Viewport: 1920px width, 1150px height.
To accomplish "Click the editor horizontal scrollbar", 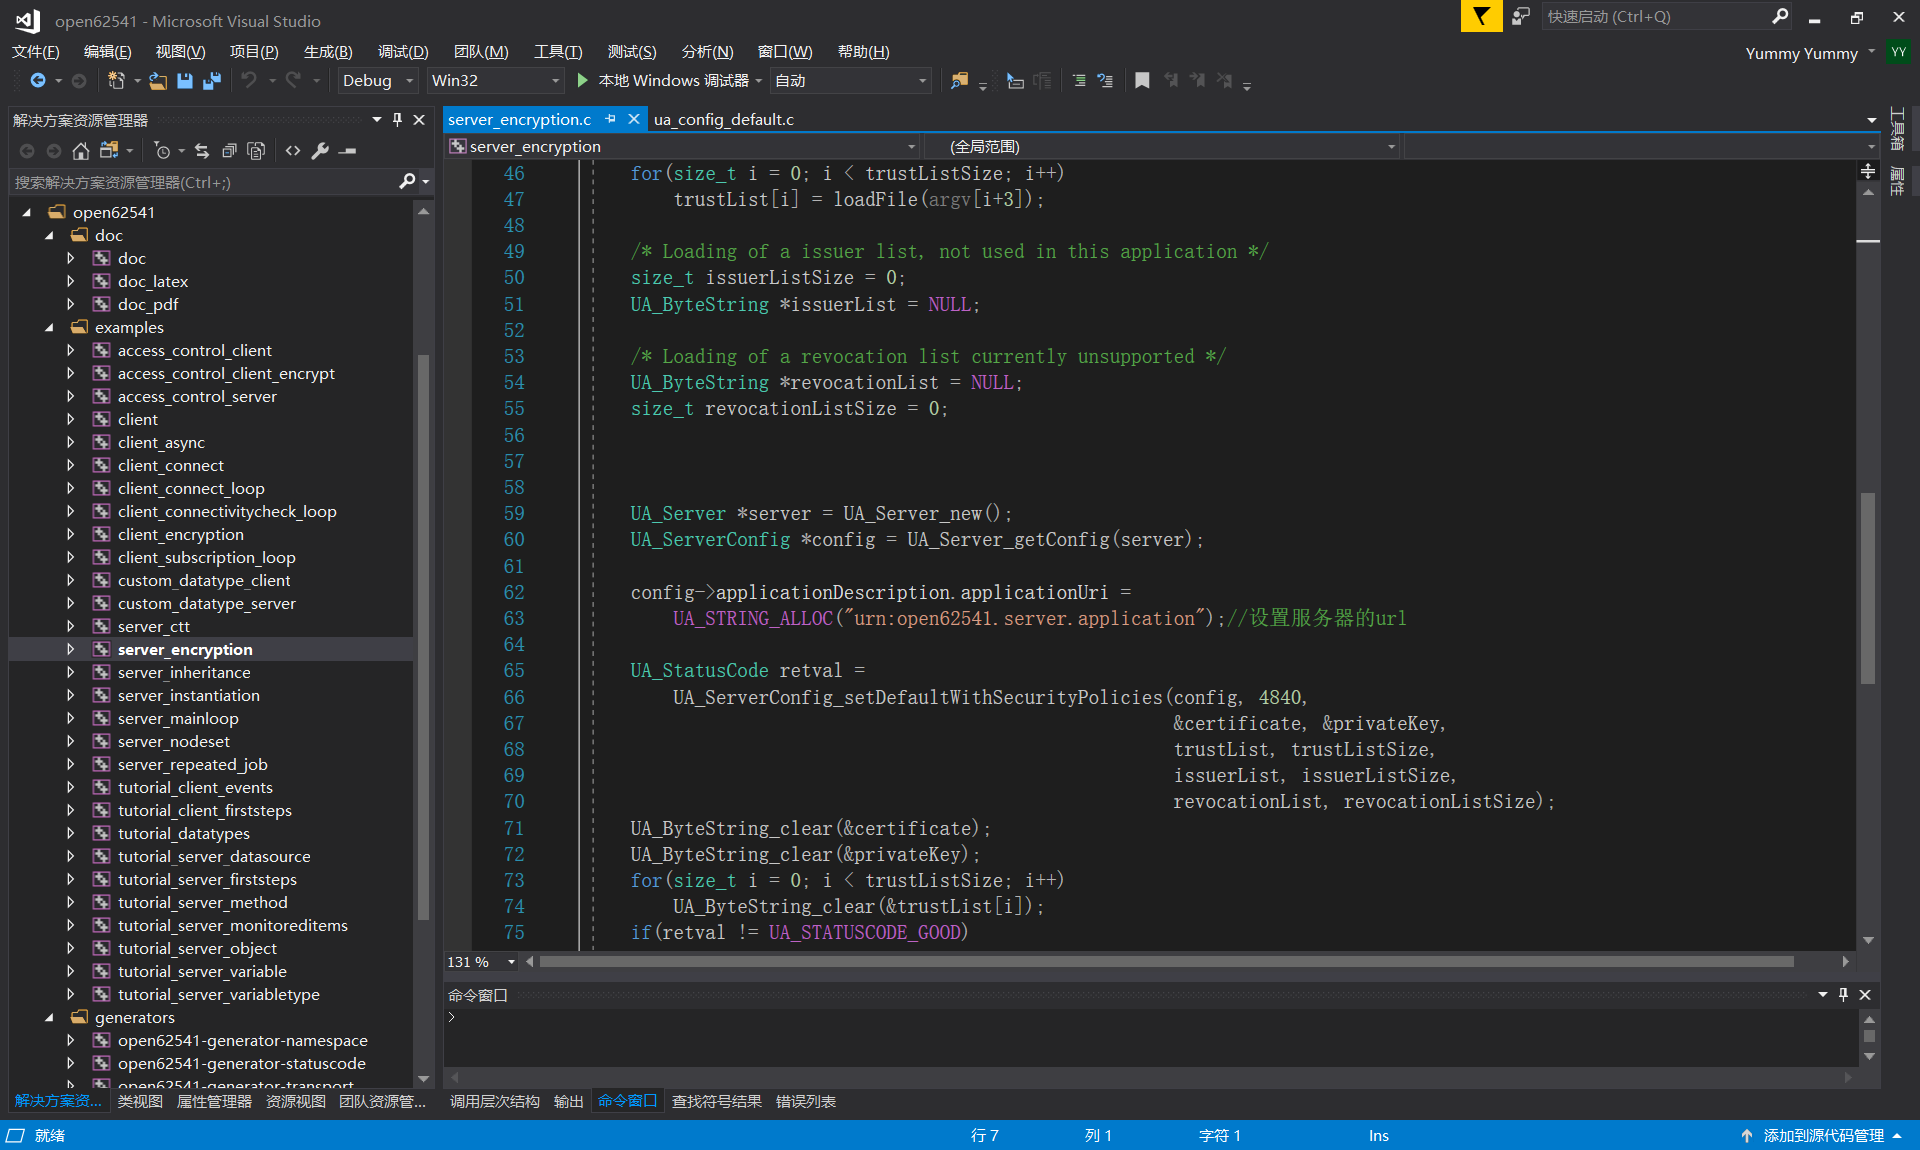I will click(x=1165, y=962).
